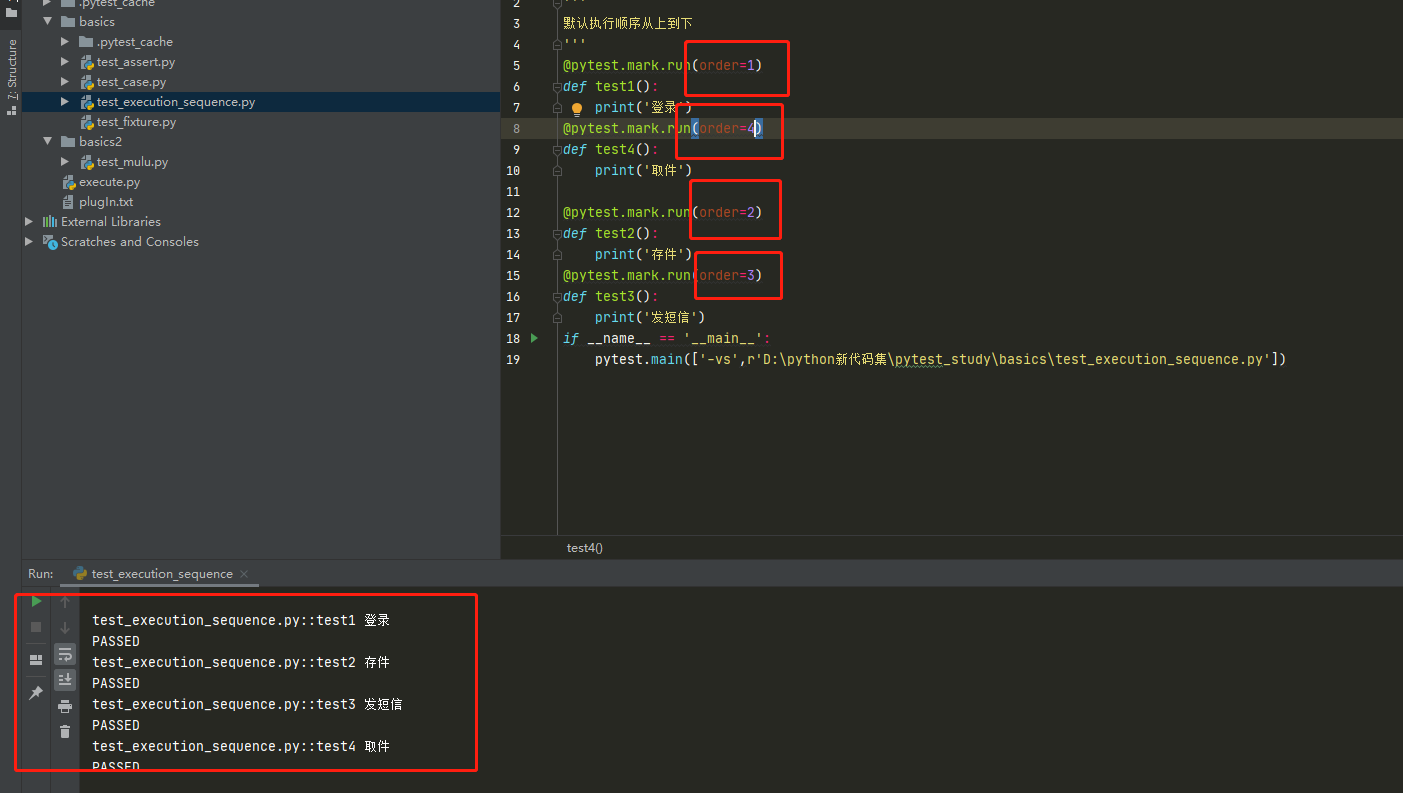Toggle scroll-to-end in the Run console
This screenshot has height=793, width=1403.
[x=65, y=680]
